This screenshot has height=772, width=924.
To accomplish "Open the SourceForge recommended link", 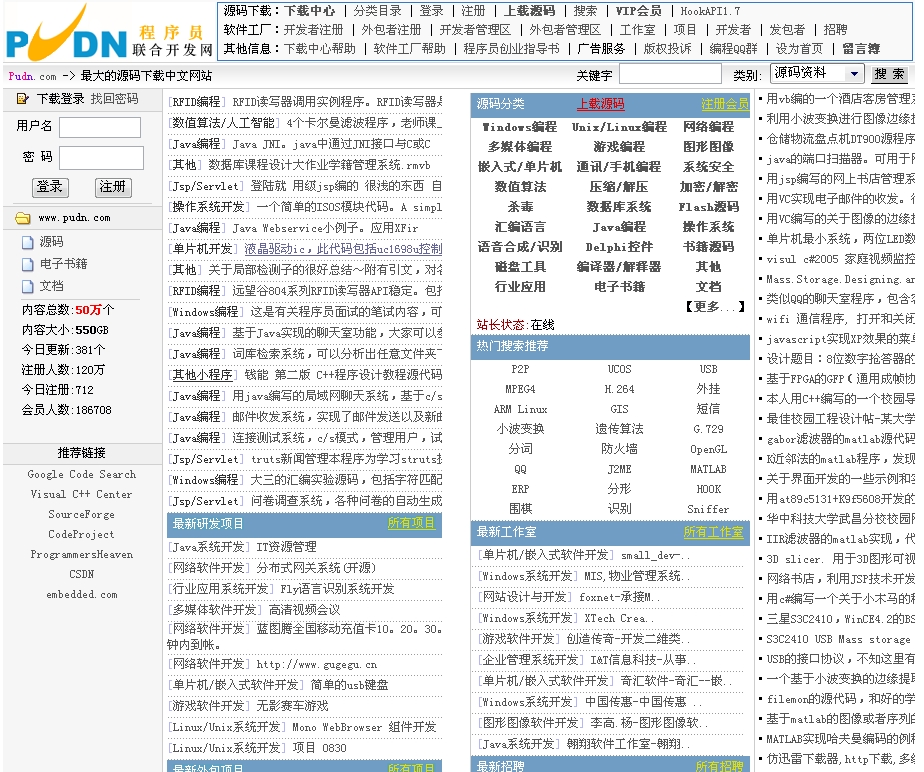I will 82,514.
